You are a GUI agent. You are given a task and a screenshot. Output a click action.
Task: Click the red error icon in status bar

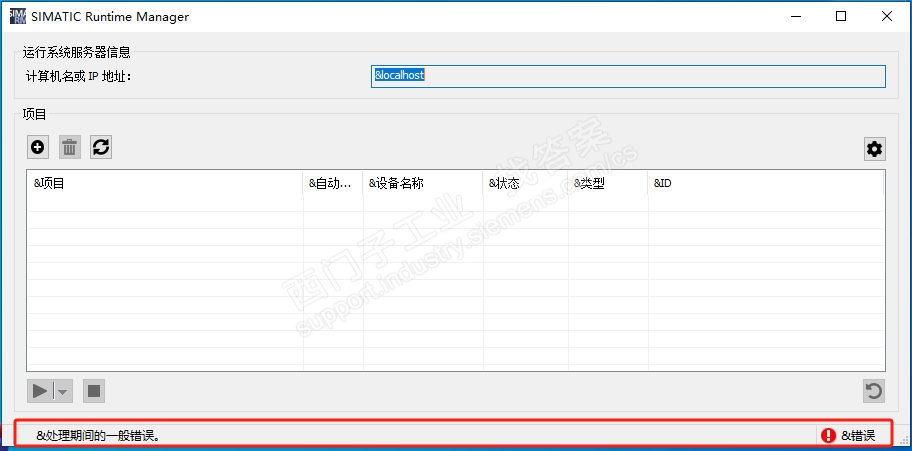click(828, 435)
